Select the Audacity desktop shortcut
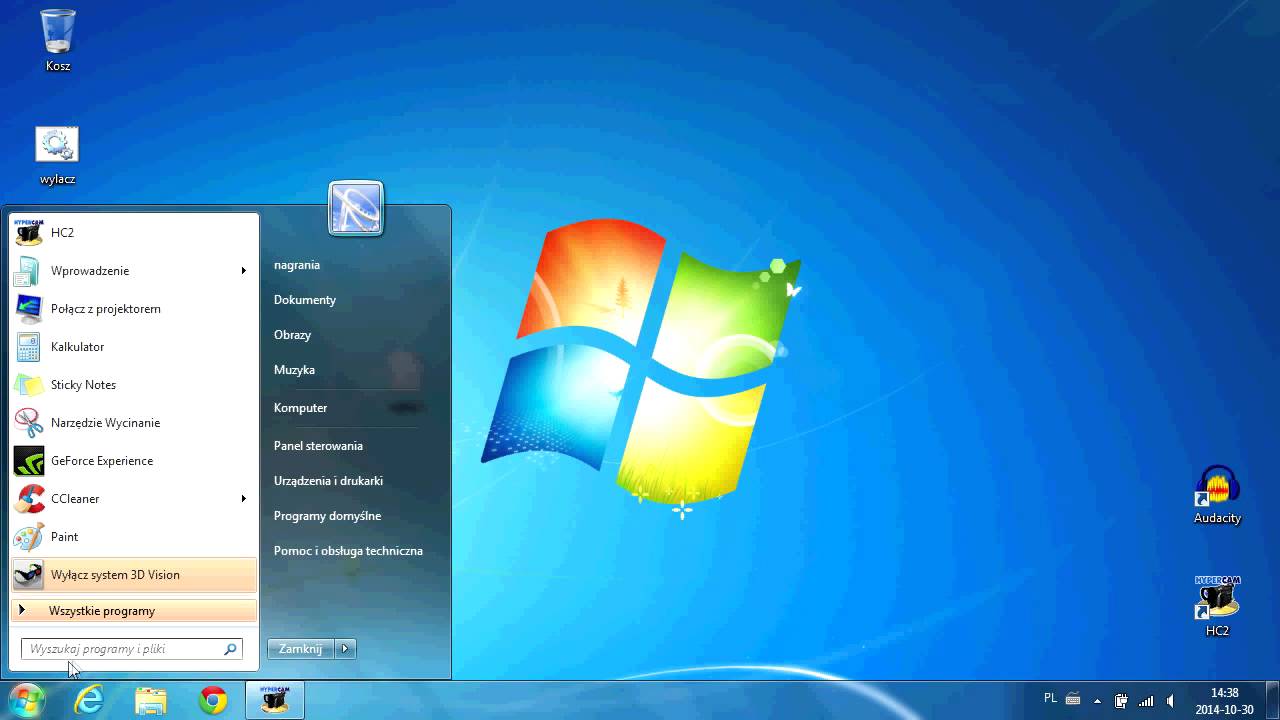Screen dimensions: 1280x720 pyautogui.click(x=1217, y=495)
